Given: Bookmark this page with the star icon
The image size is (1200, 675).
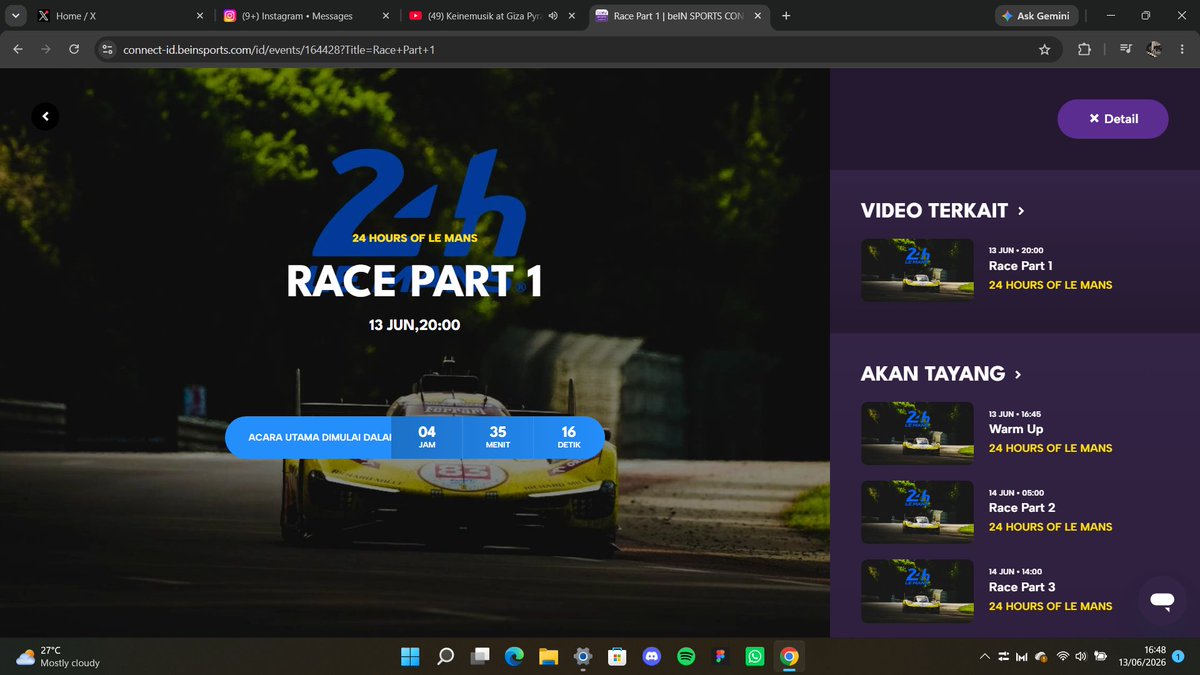Looking at the screenshot, I should coord(1044,49).
